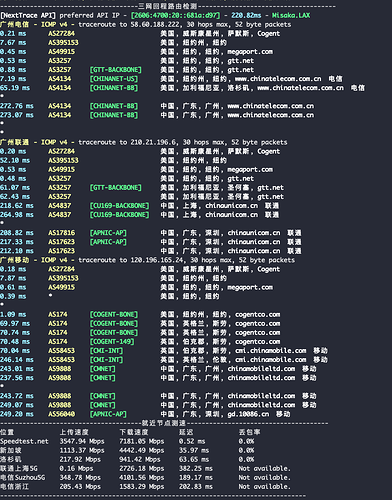This screenshot has width=392, height=500.
Task: Click the "70.04 ms" latency value
Action: (15, 350)
